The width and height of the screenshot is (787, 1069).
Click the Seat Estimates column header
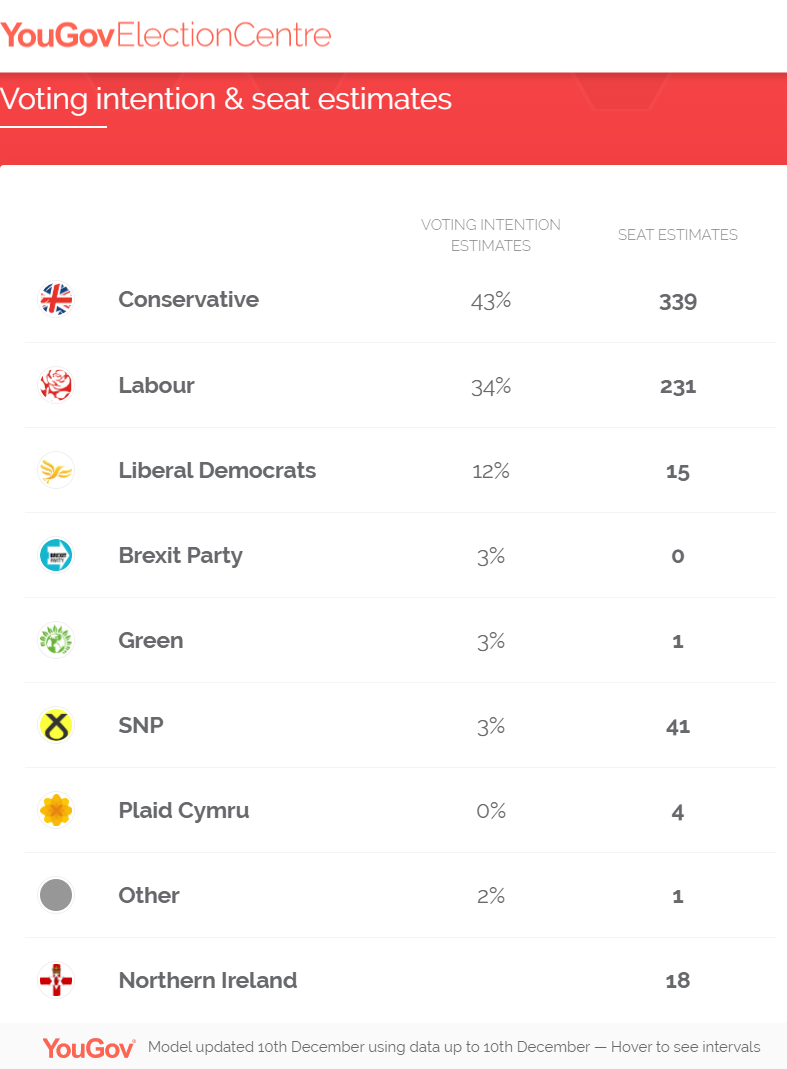point(678,235)
